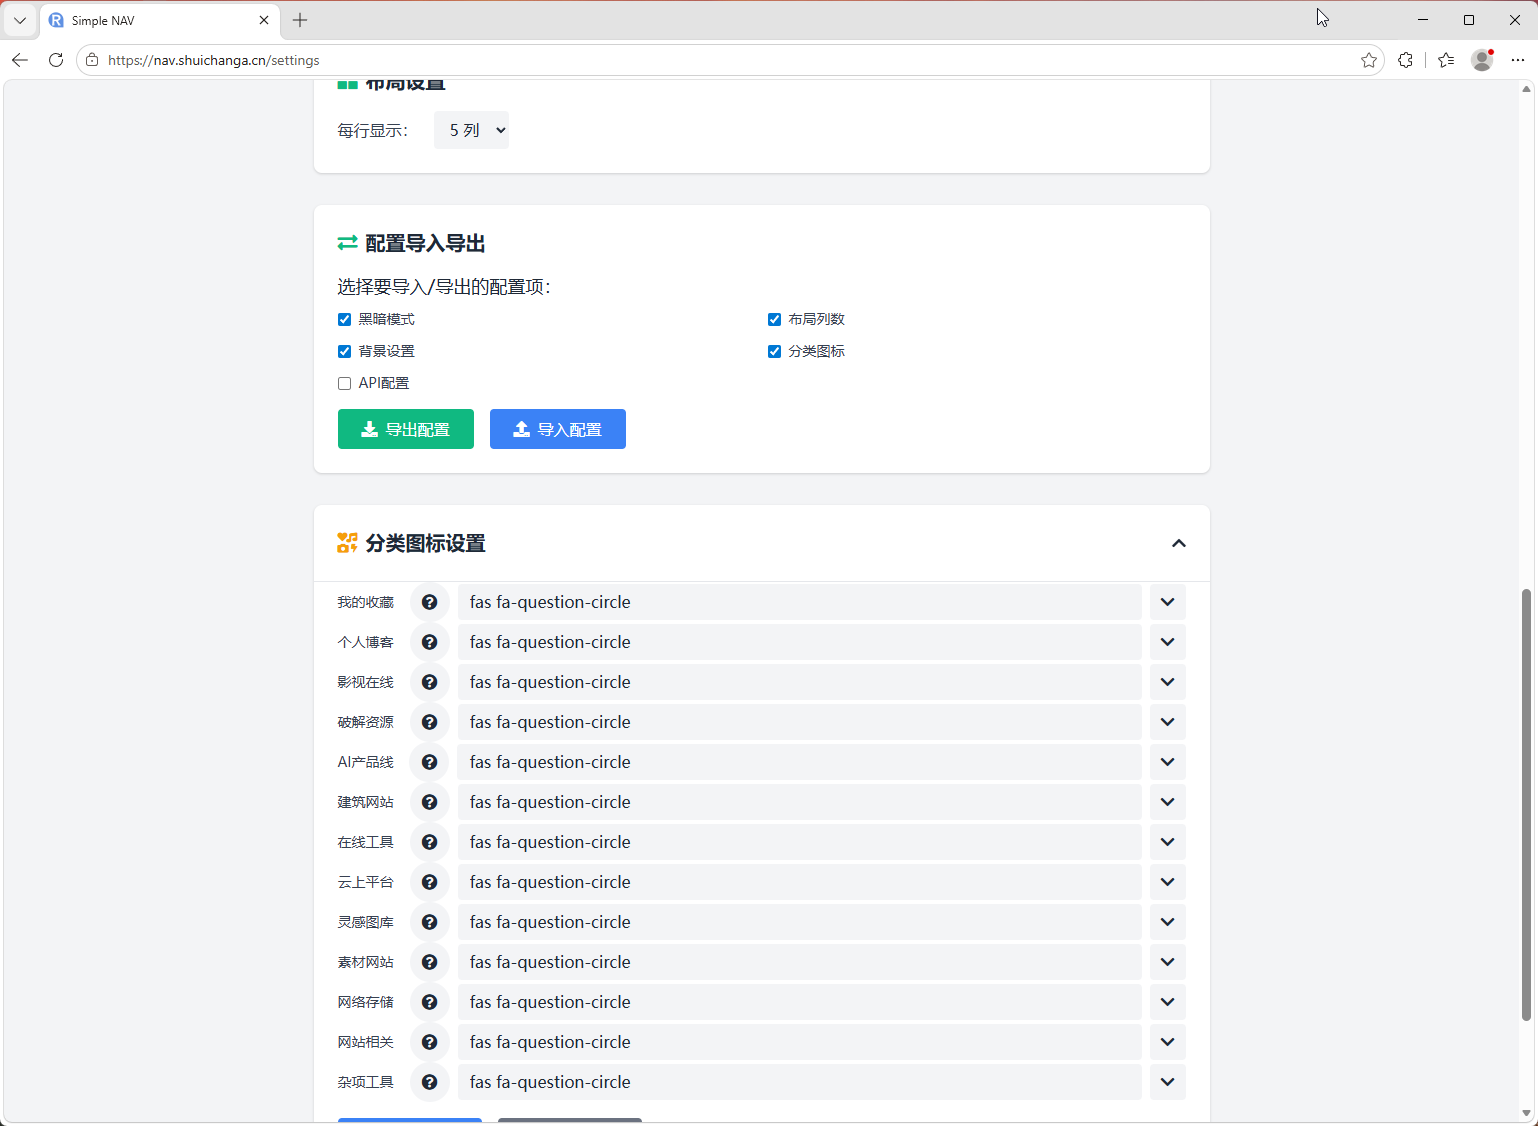
Task: Click the question-circle icon for 我的收藏
Action: click(429, 602)
